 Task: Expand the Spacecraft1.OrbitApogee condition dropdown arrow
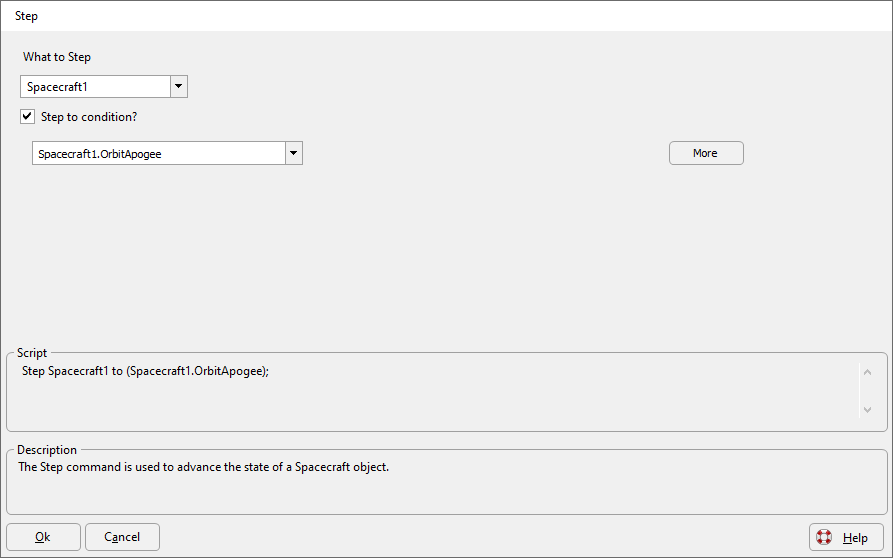pyautogui.click(x=294, y=153)
